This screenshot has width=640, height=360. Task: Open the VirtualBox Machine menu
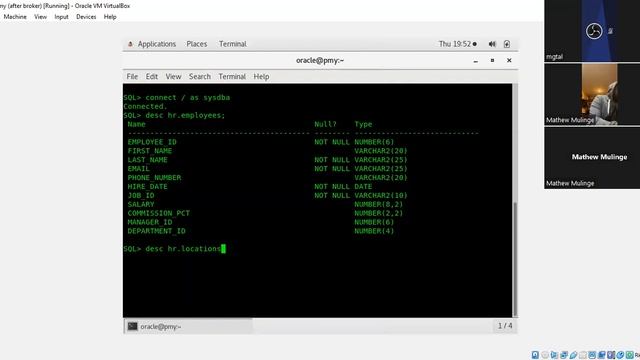point(15,17)
